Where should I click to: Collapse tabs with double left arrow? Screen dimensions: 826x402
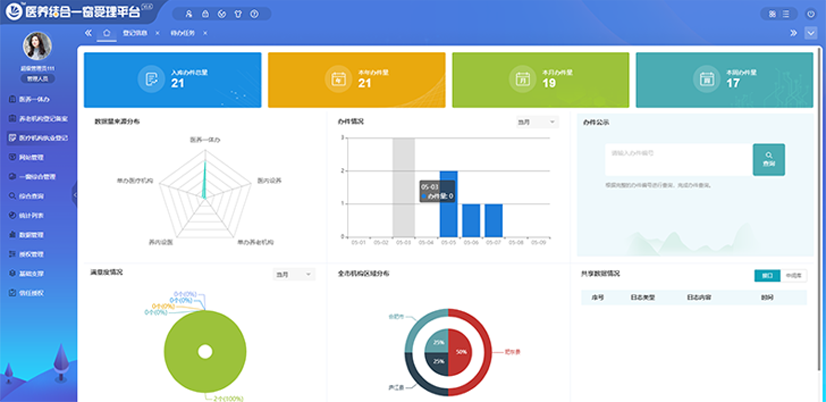(88, 33)
